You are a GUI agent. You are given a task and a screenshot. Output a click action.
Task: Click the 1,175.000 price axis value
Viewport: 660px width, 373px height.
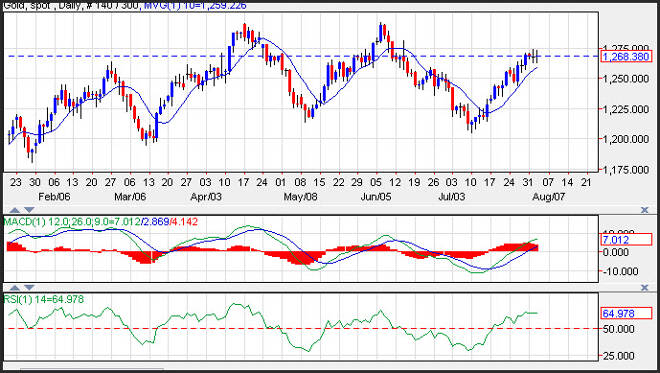(x=626, y=170)
